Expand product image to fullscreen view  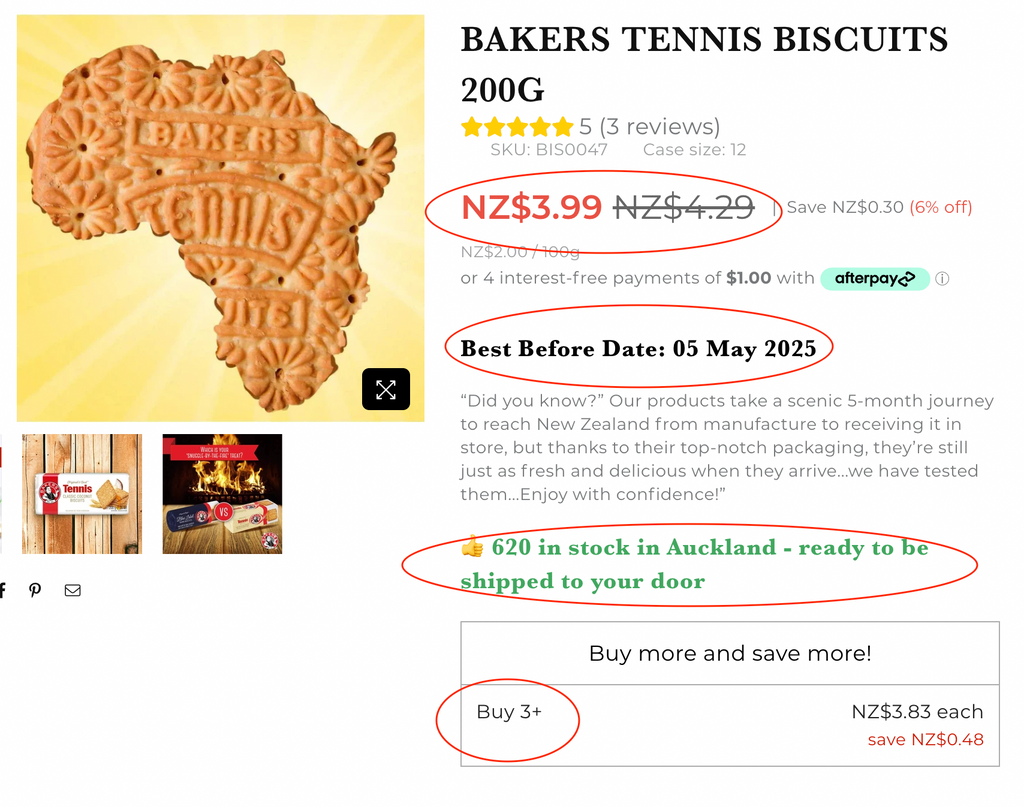click(x=386, y=390)
